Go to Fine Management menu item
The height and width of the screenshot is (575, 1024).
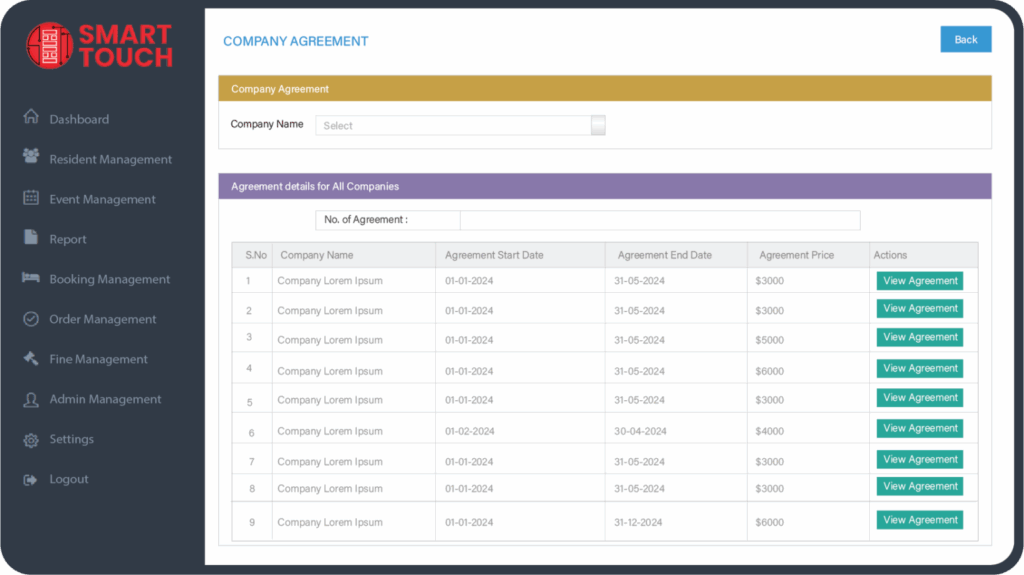tap(98, 359)
